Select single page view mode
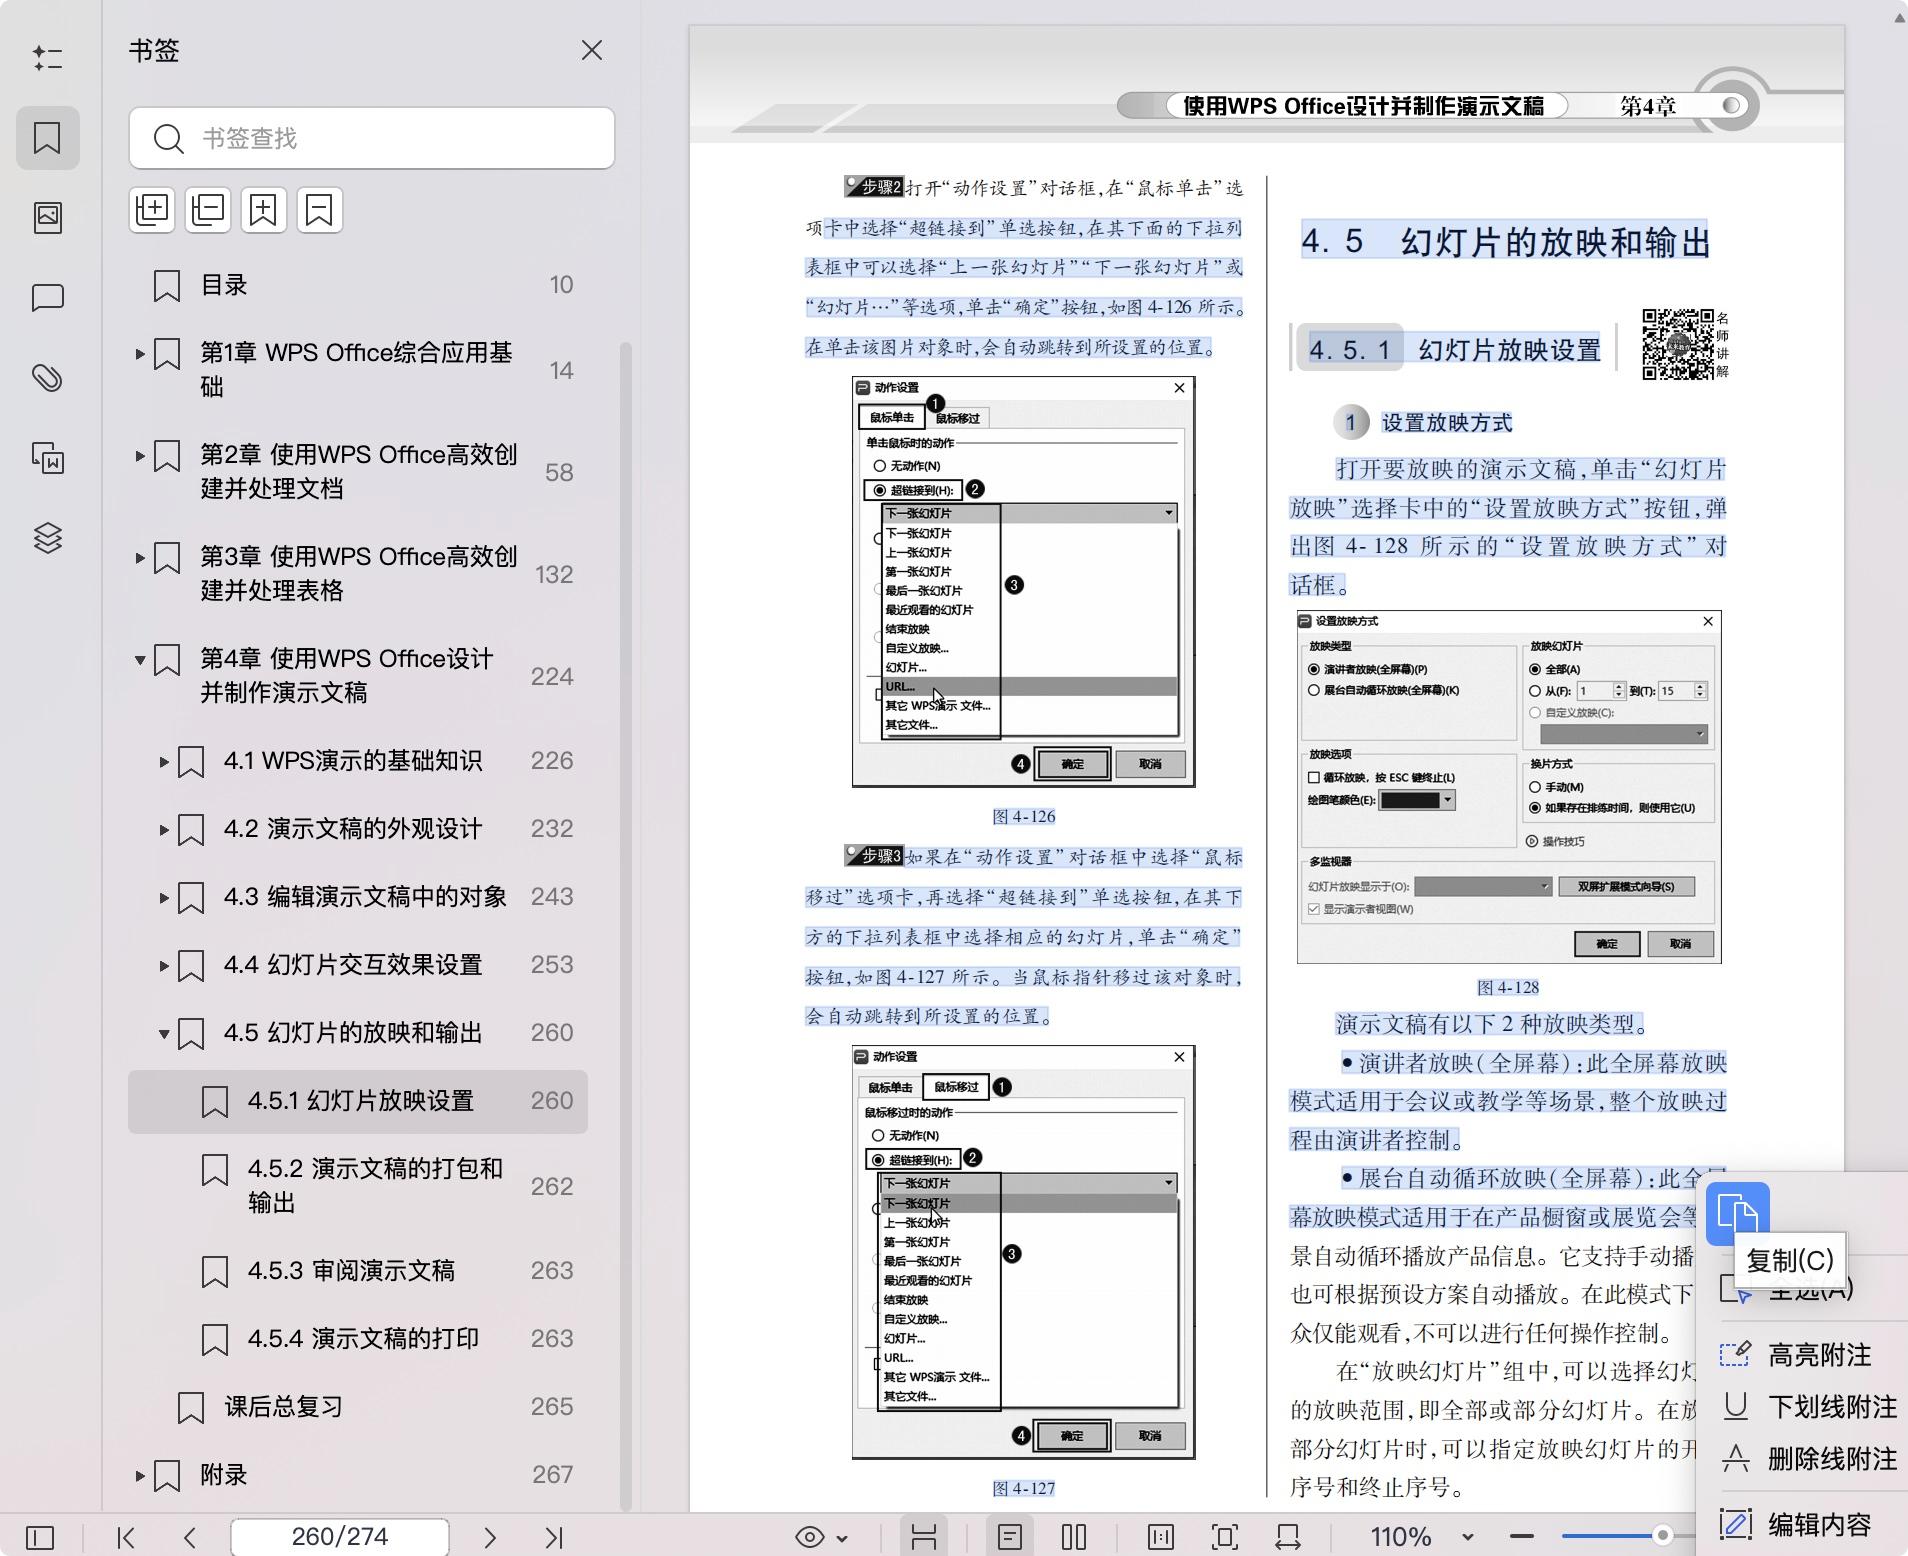 point(1010,1537)
